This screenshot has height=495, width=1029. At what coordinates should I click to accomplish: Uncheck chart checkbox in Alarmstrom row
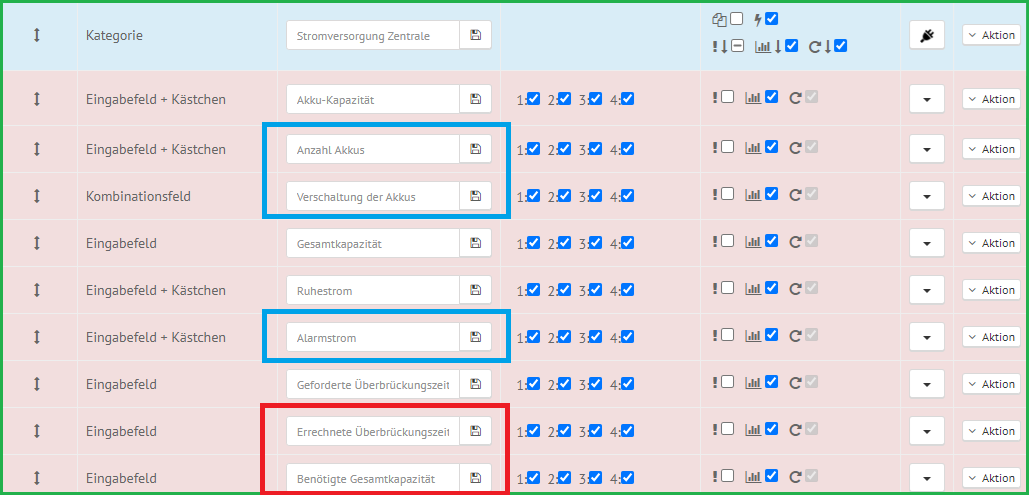[x=771, y=335]
